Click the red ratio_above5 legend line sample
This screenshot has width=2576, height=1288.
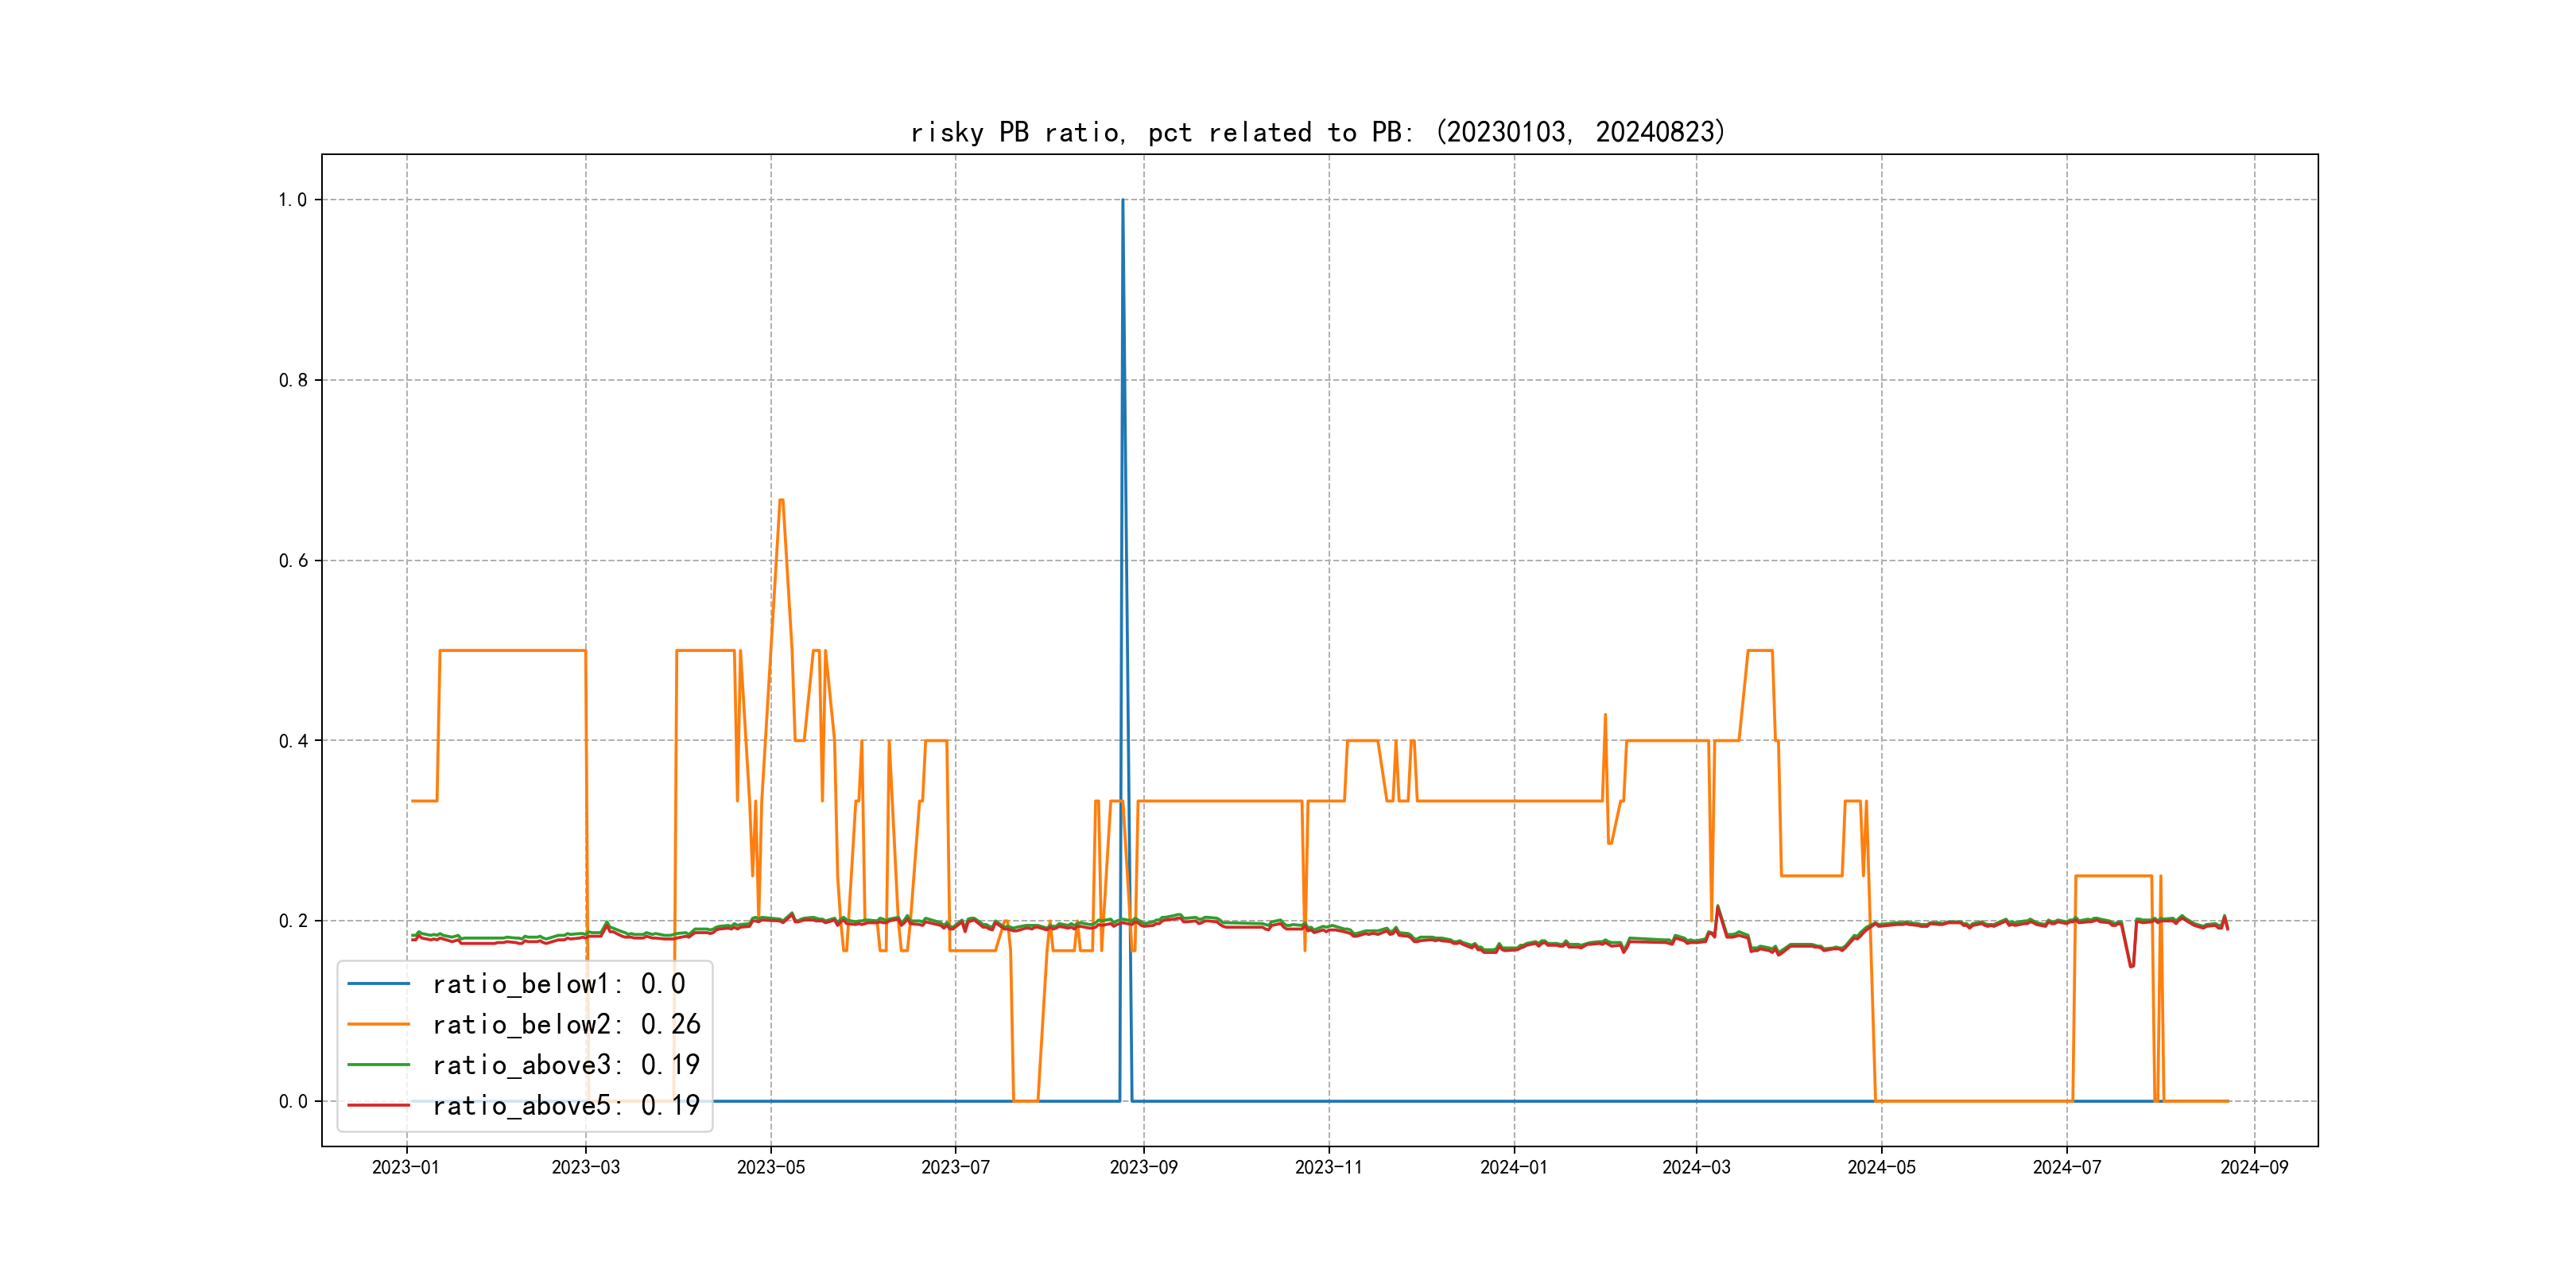(378, 1105)
